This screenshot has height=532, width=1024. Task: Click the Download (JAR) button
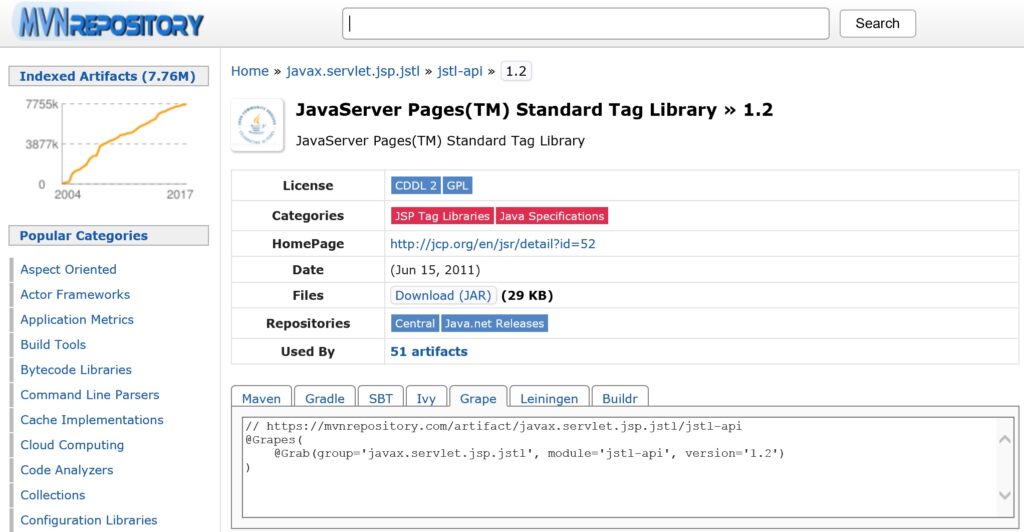click(x=443, y=295)
